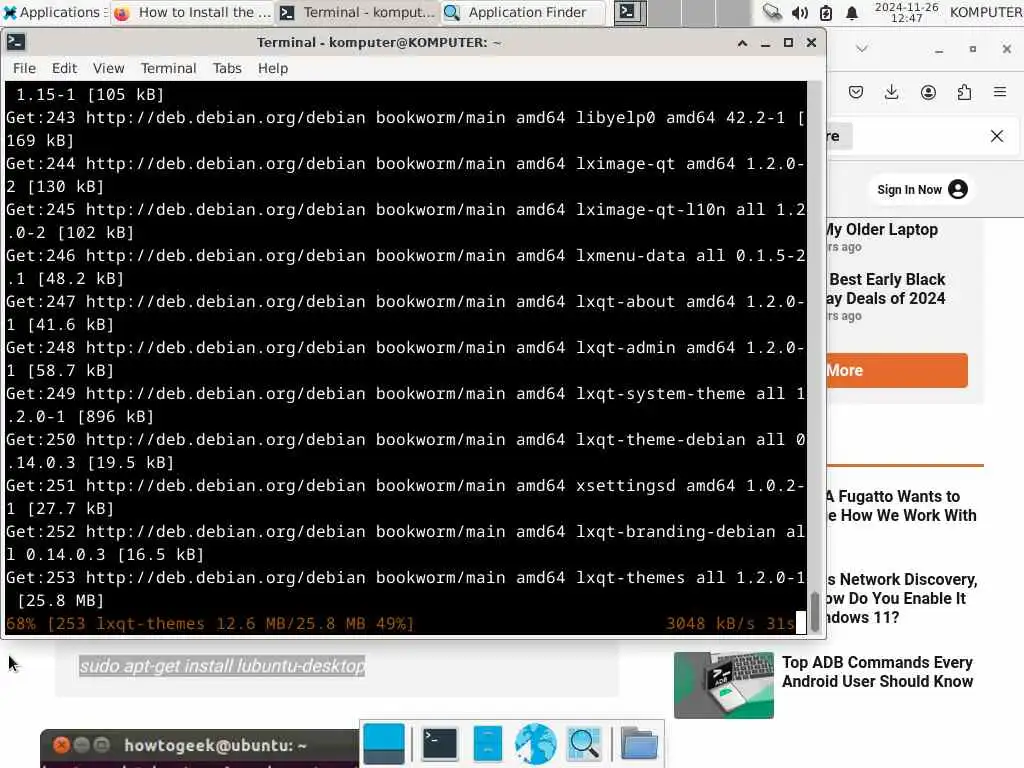Open the File menu in Terminal
This screenshot has width=1024, height=768.
pyautogui.click(x=24, y=68)
